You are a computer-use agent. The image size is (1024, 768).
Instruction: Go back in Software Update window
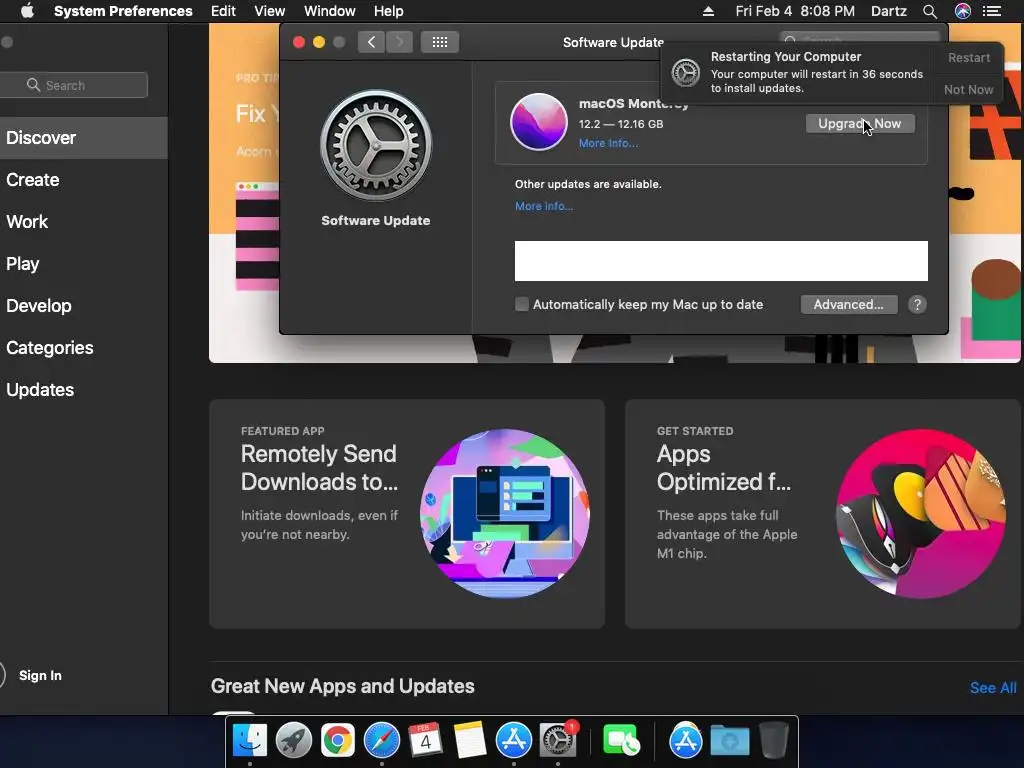372,42
